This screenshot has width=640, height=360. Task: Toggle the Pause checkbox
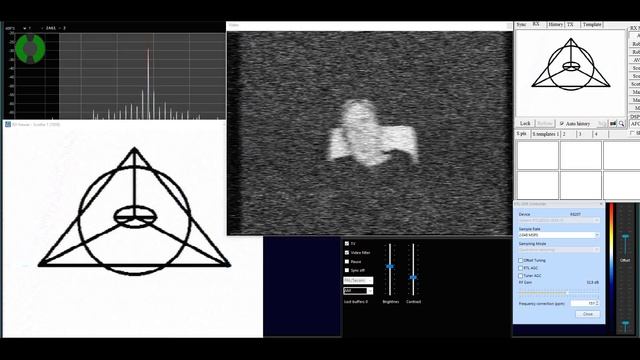(347, 262)
